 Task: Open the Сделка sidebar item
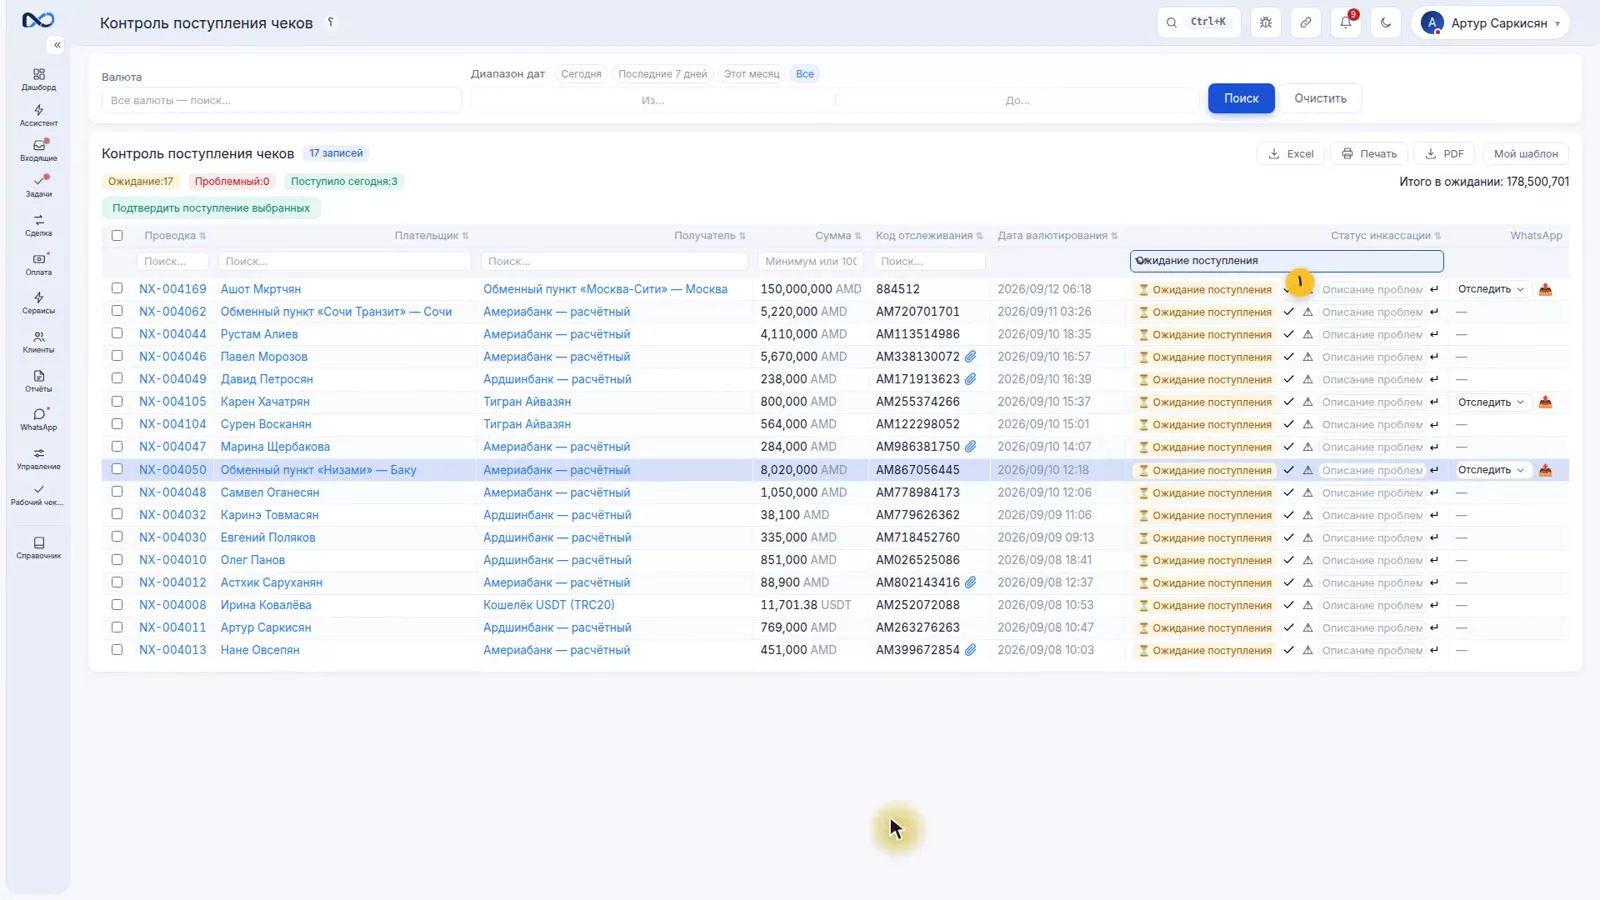(39, 225)
